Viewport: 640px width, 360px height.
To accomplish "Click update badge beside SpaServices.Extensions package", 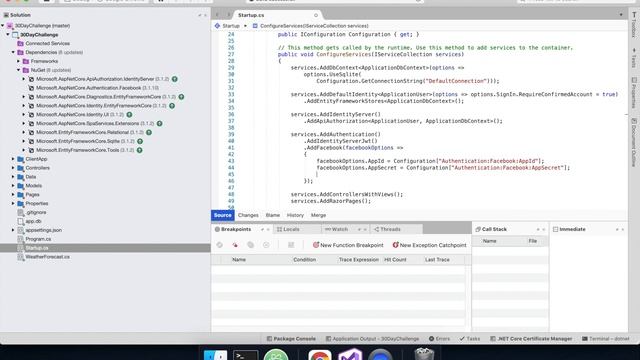I will tap(159, 123).
